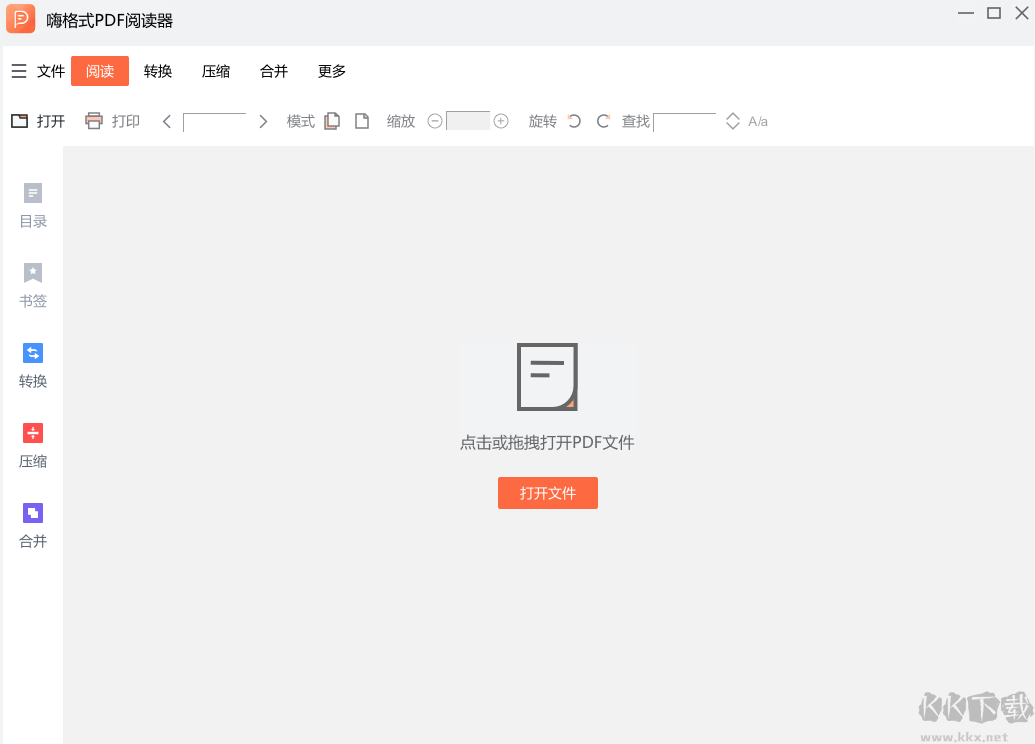Click the 打印 print icon
Screen dimensions: 1035x744
click(x=96, y=121)
